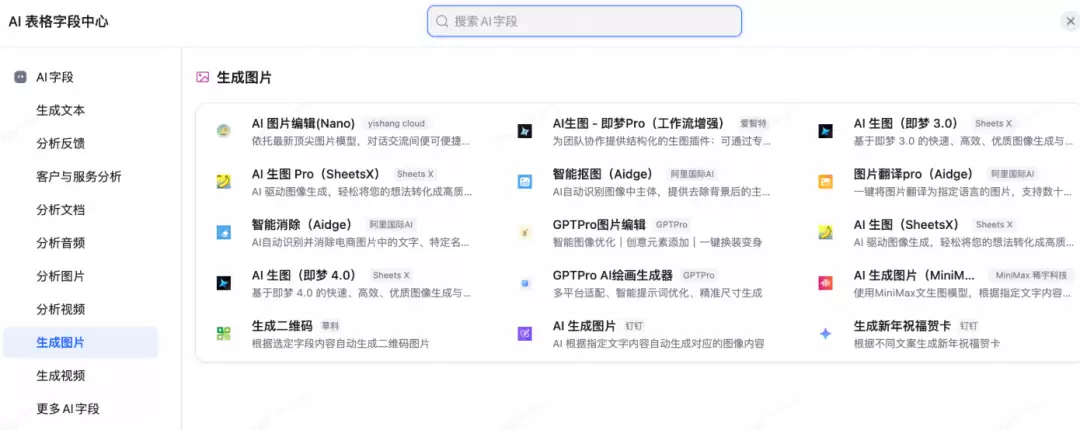The image size is (1080, 430).
Task: Select the AI字段 sidebar heading
Action: (54, 77)
